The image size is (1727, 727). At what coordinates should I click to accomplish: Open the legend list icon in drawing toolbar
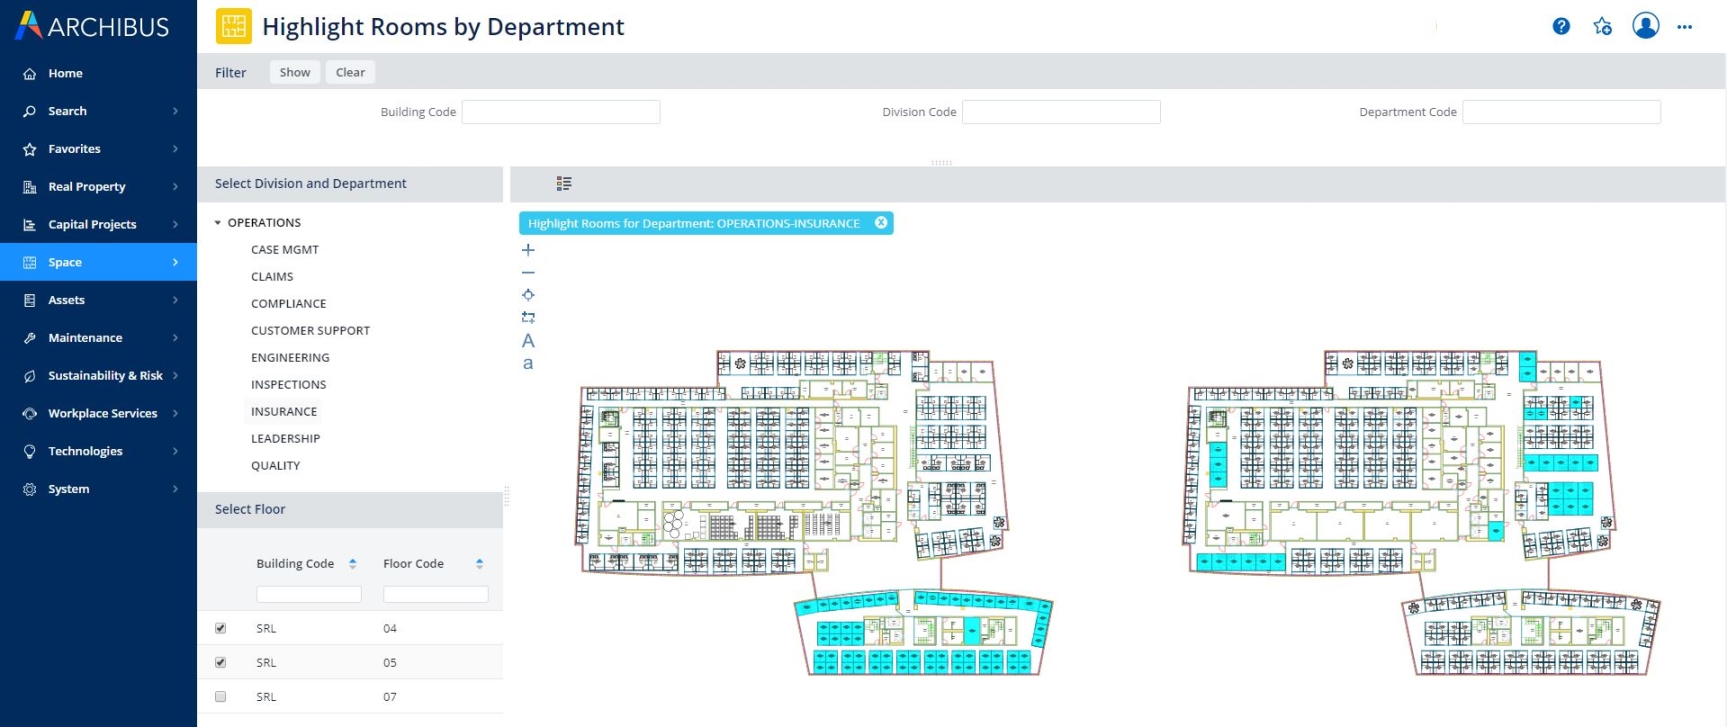[564, 184]
